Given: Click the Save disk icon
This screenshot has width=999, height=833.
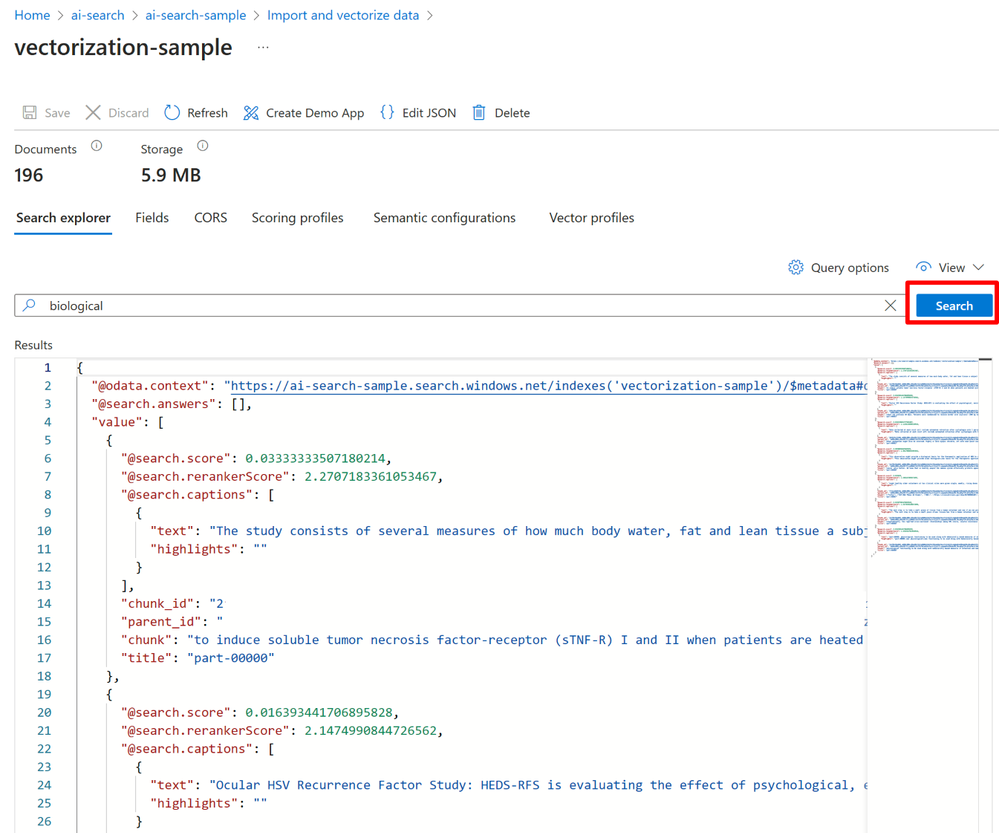Looking at the screenshot, I should pos(29,113).
